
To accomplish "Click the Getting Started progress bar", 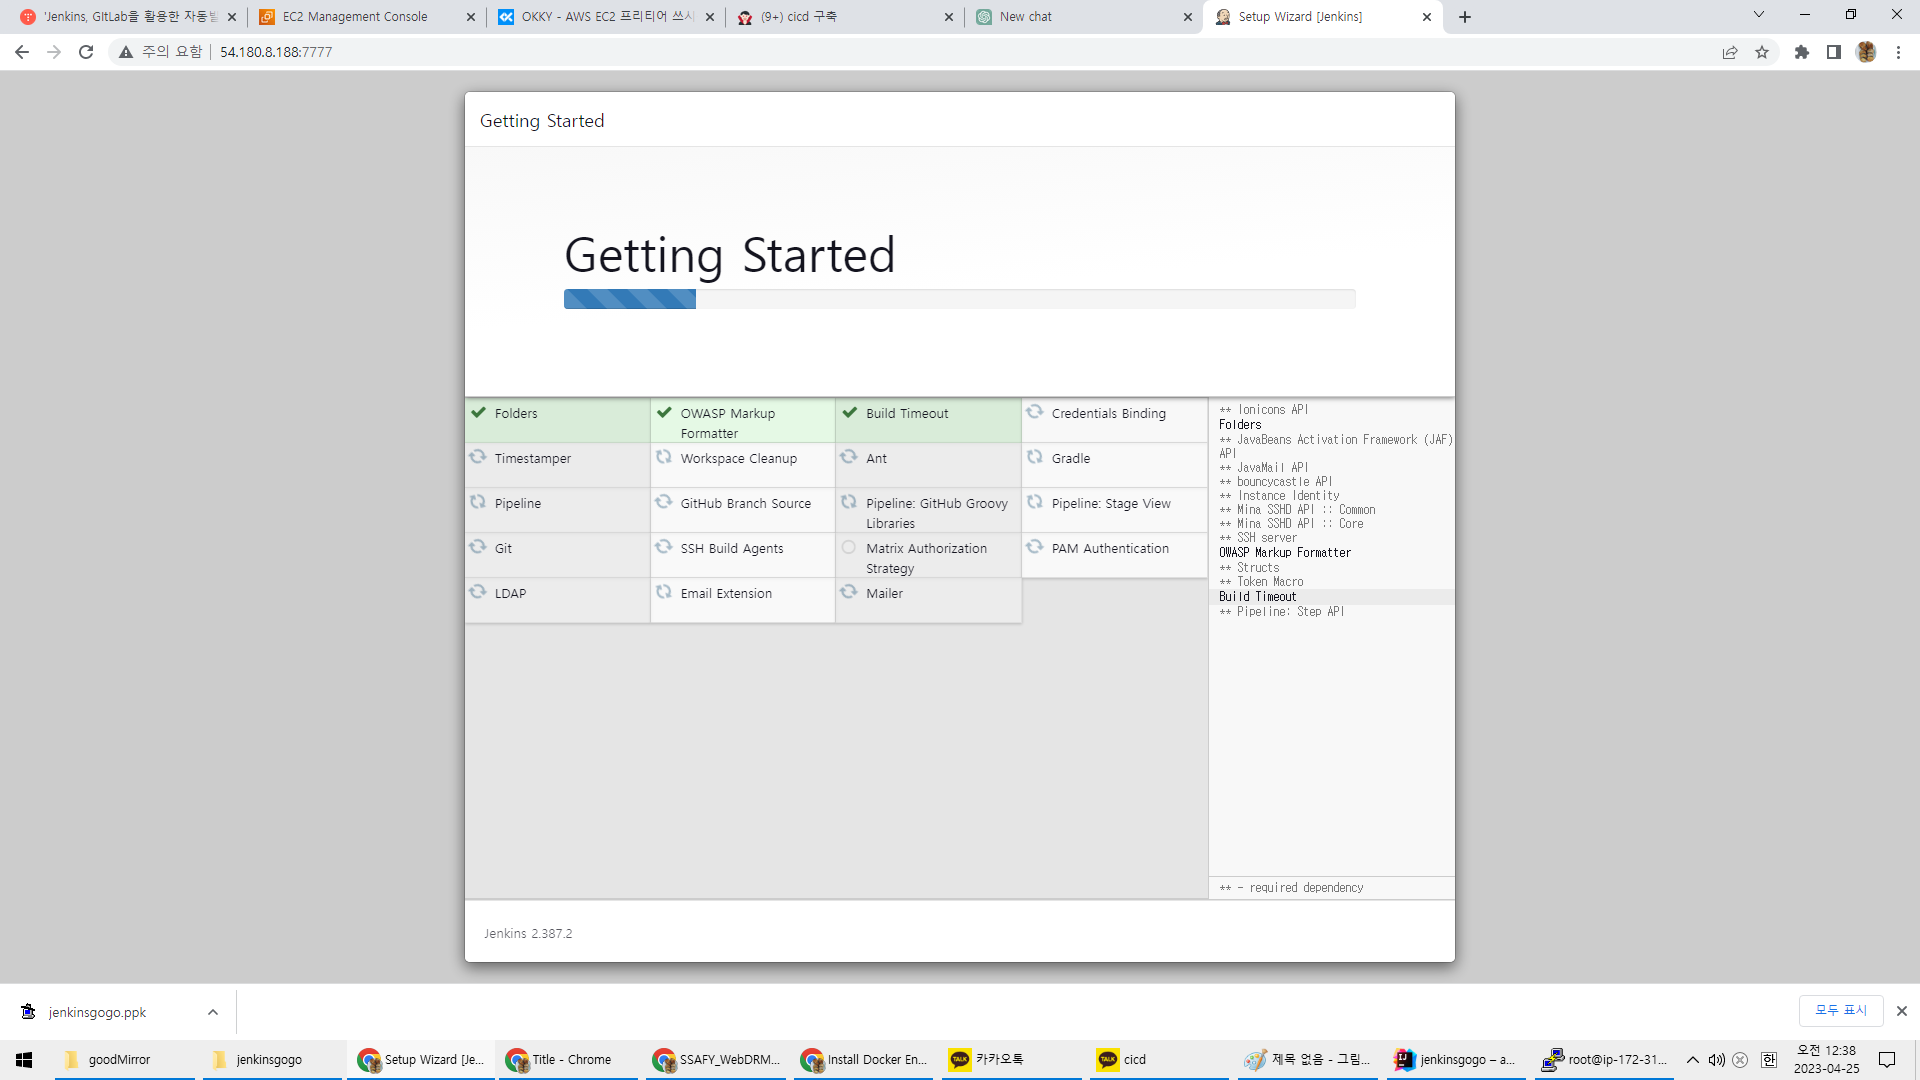I will tap(959, 299).
